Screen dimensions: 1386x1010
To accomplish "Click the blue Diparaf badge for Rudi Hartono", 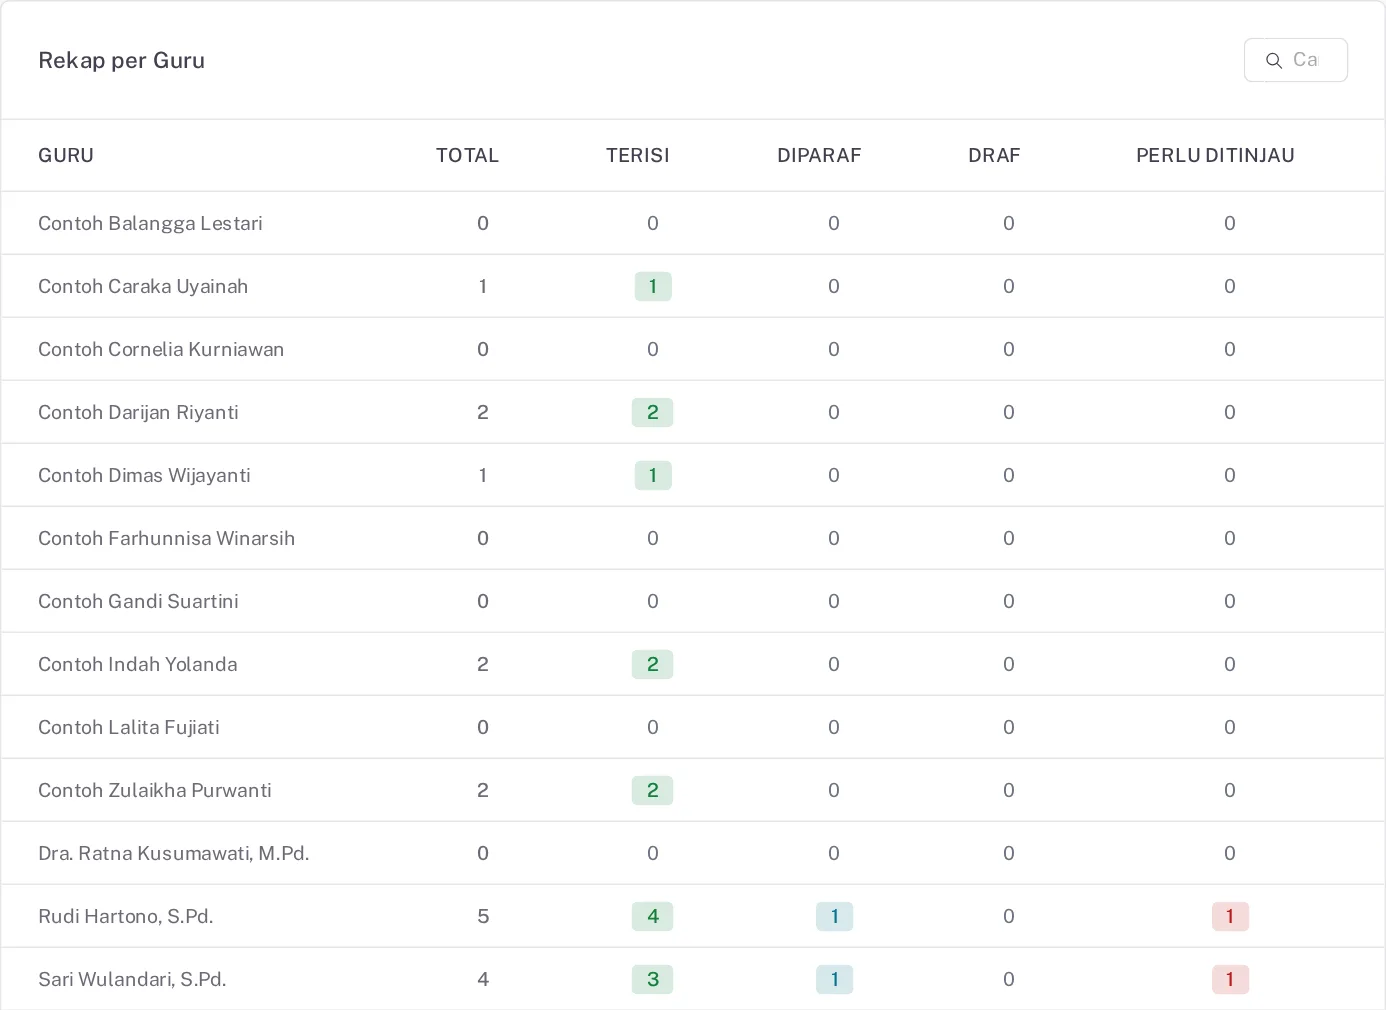I will tap(835, 916).
